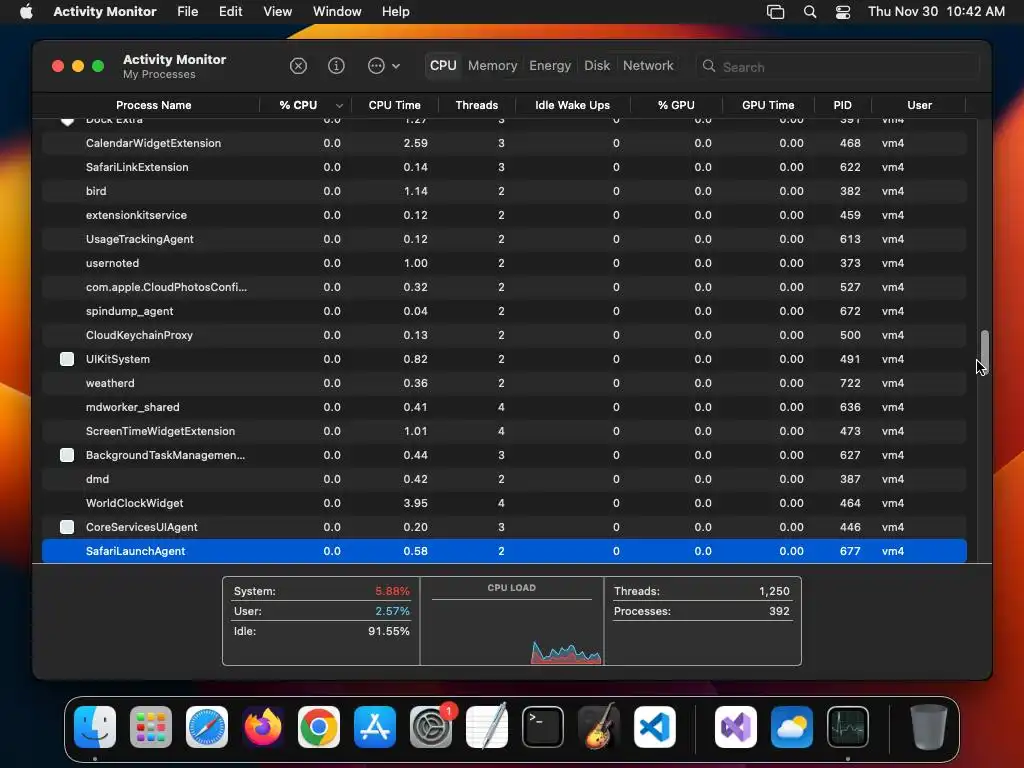
Task: Open Launchpad from the Dock
Action: tap(151, 727)
